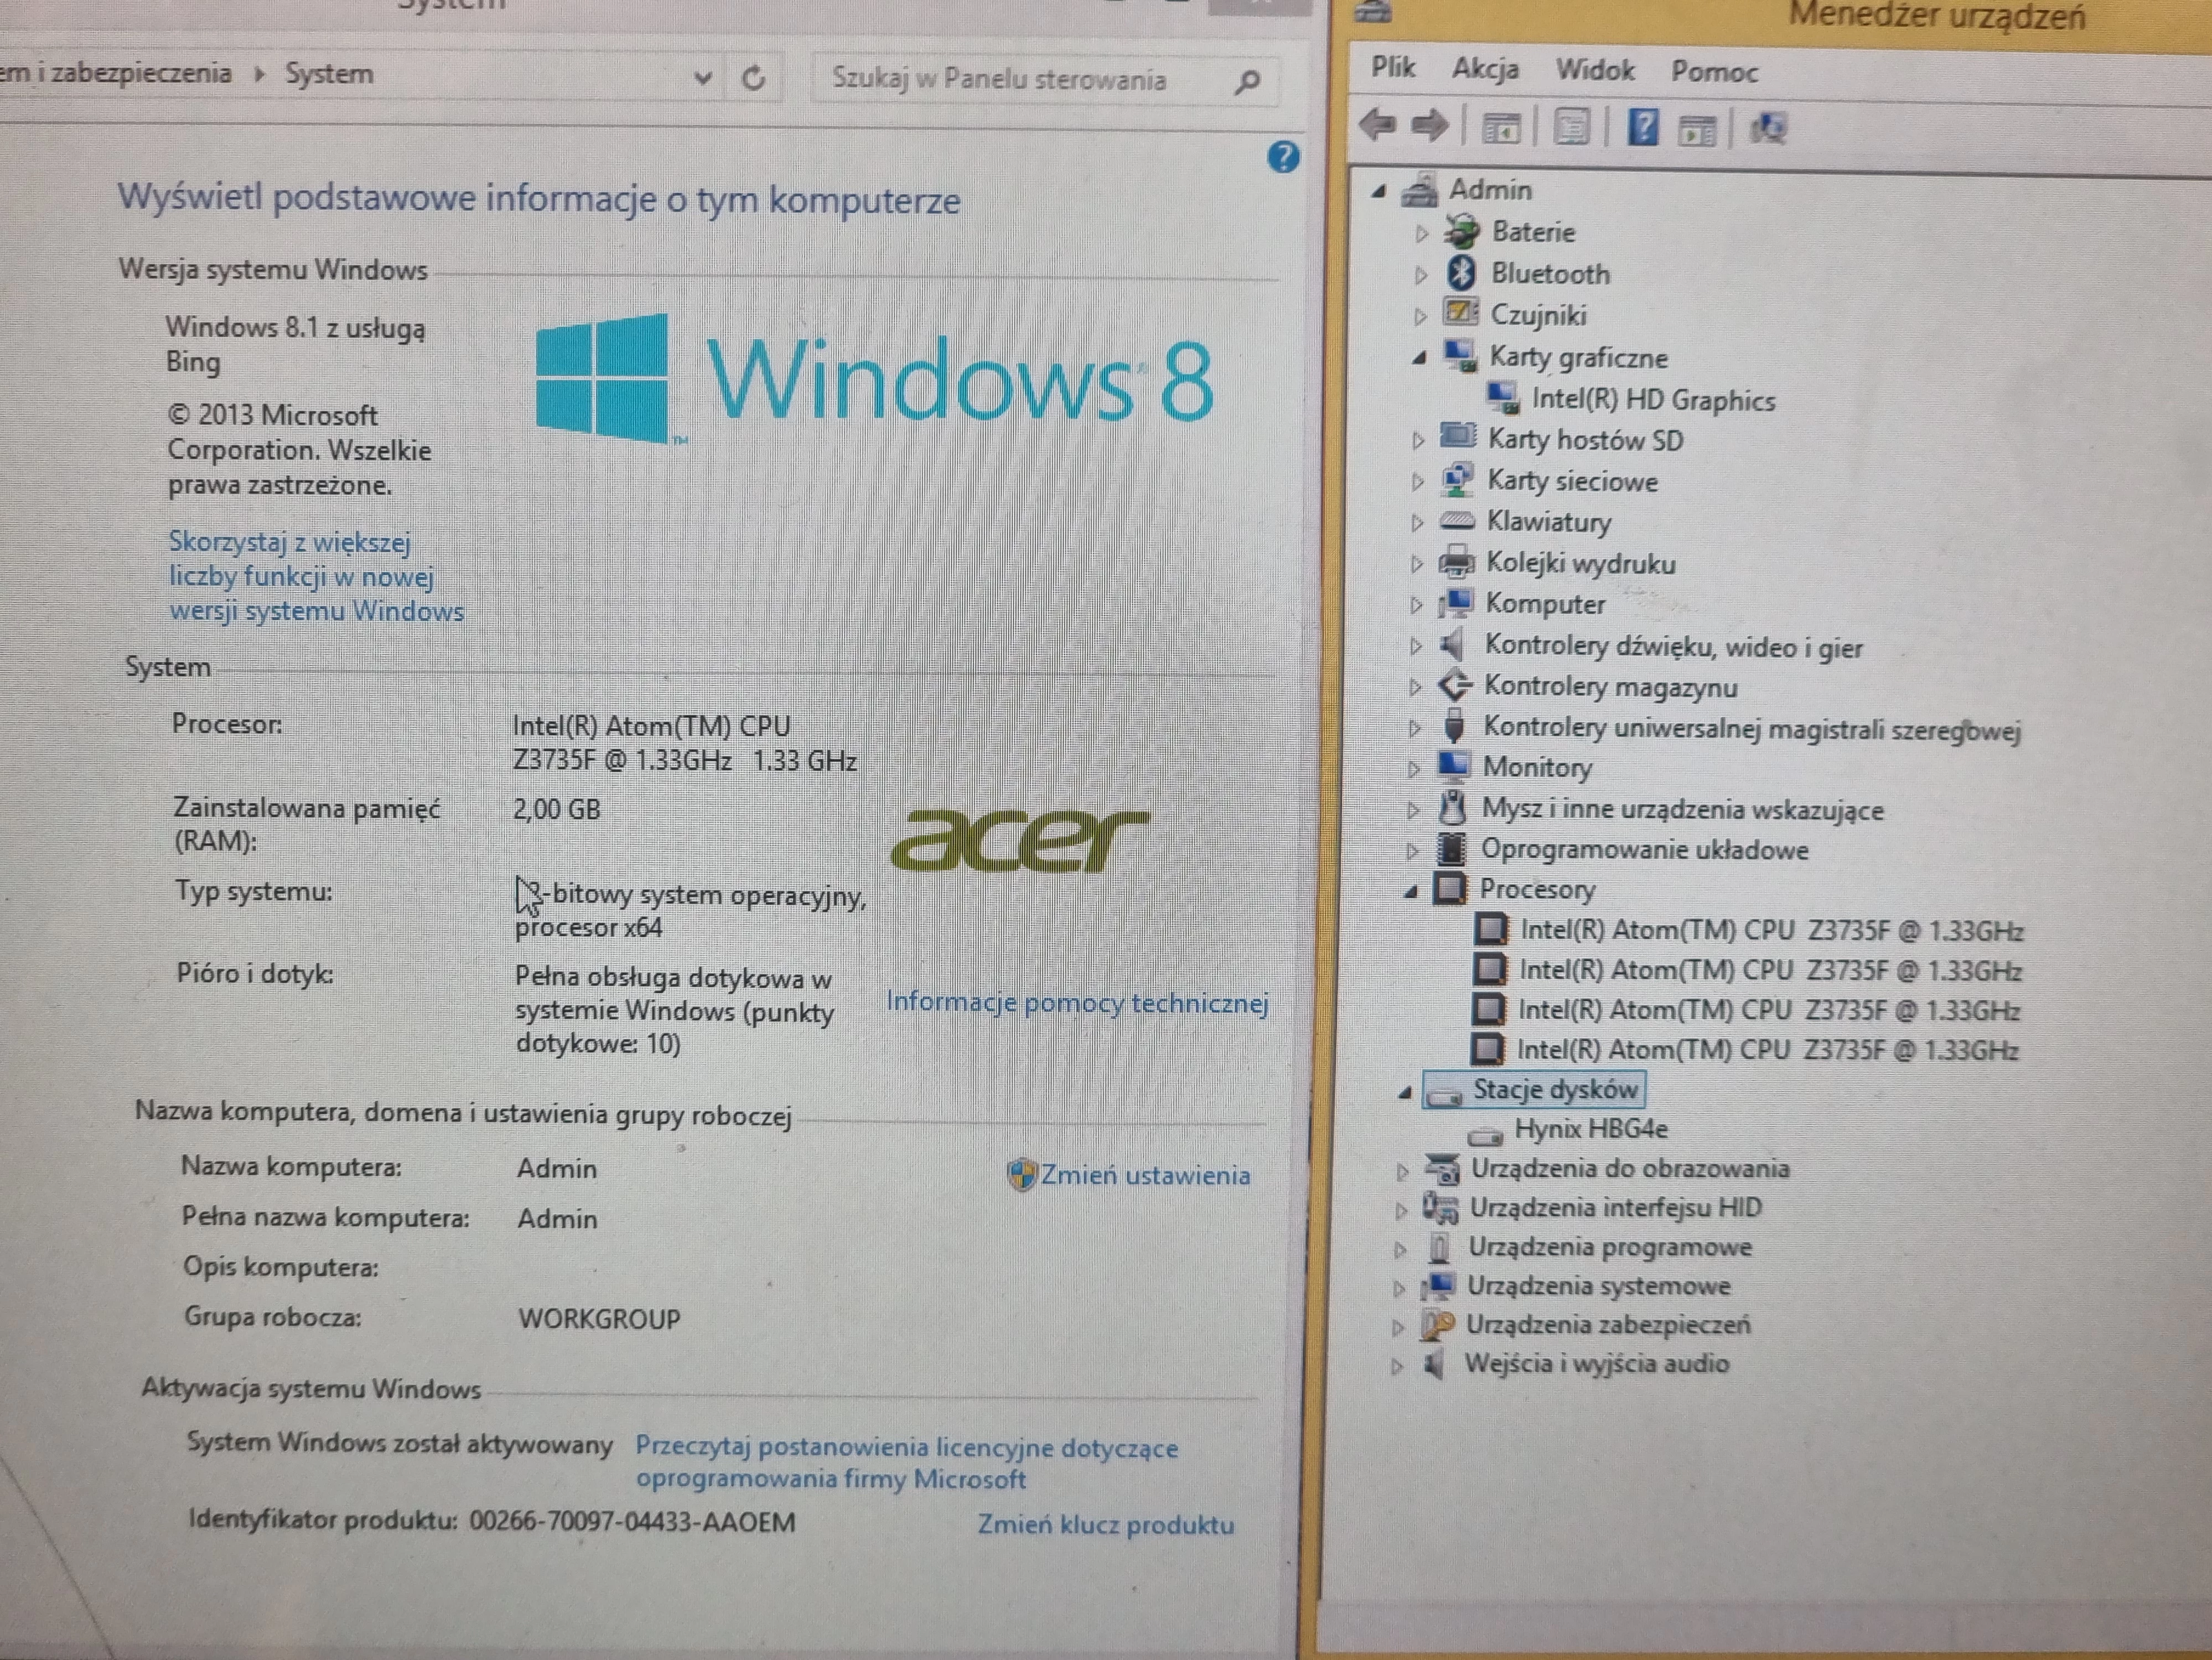This screenshot has height=1660, width=2212.
Task: Click the Zmień ustawienia link
Action: coord(1144,1175)
